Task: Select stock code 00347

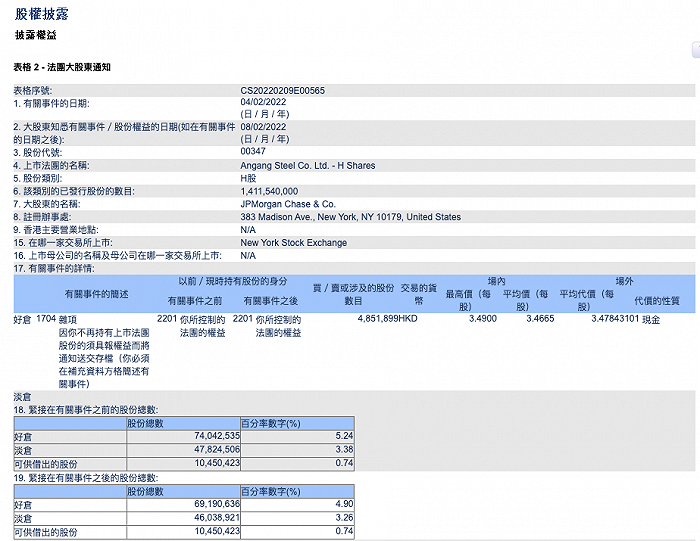Action: 253,151
